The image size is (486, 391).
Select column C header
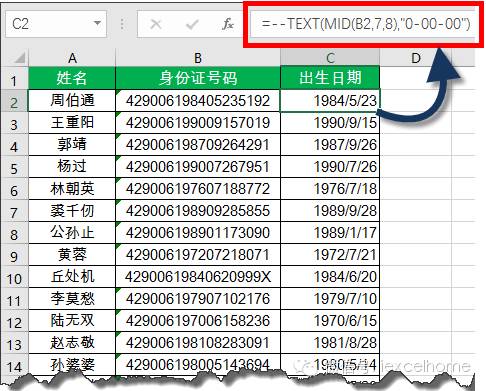point(330,58)
